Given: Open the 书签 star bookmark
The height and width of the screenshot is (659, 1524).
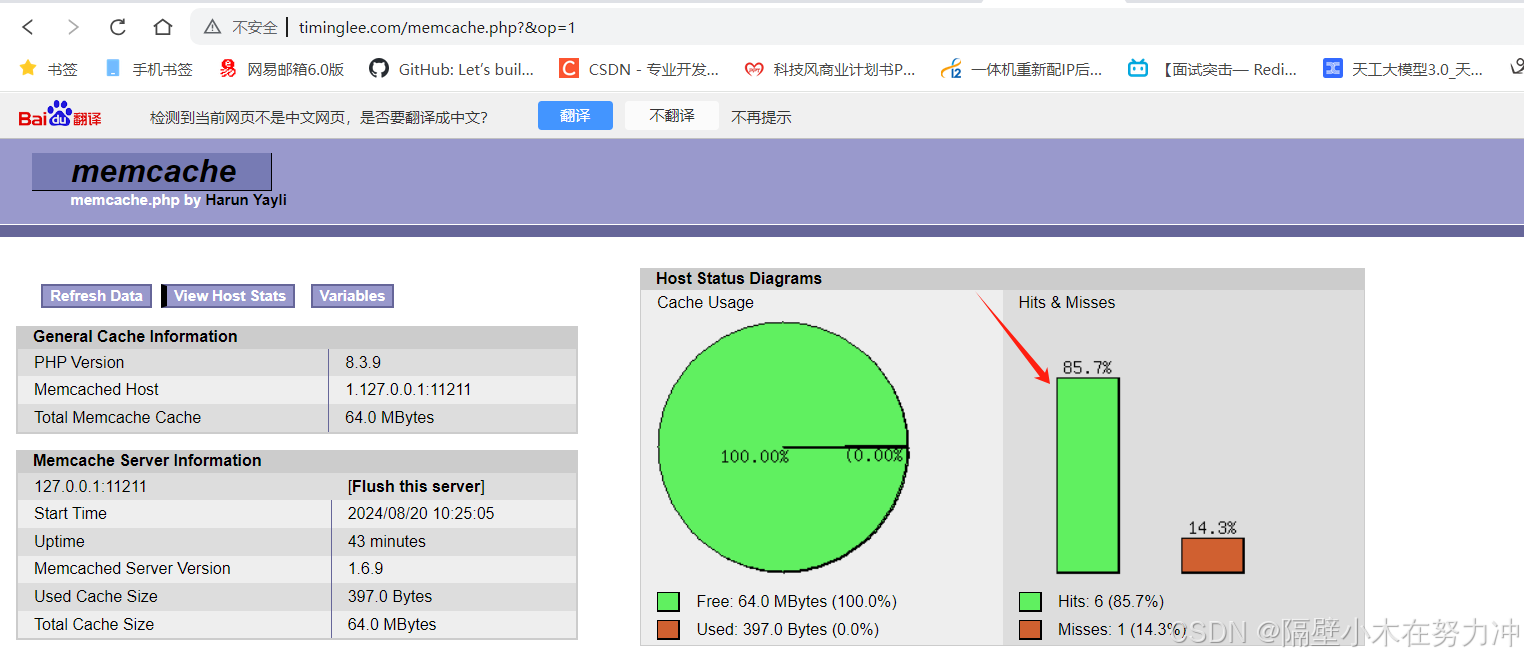Looking at the screenshot, I should coord(49,69).
